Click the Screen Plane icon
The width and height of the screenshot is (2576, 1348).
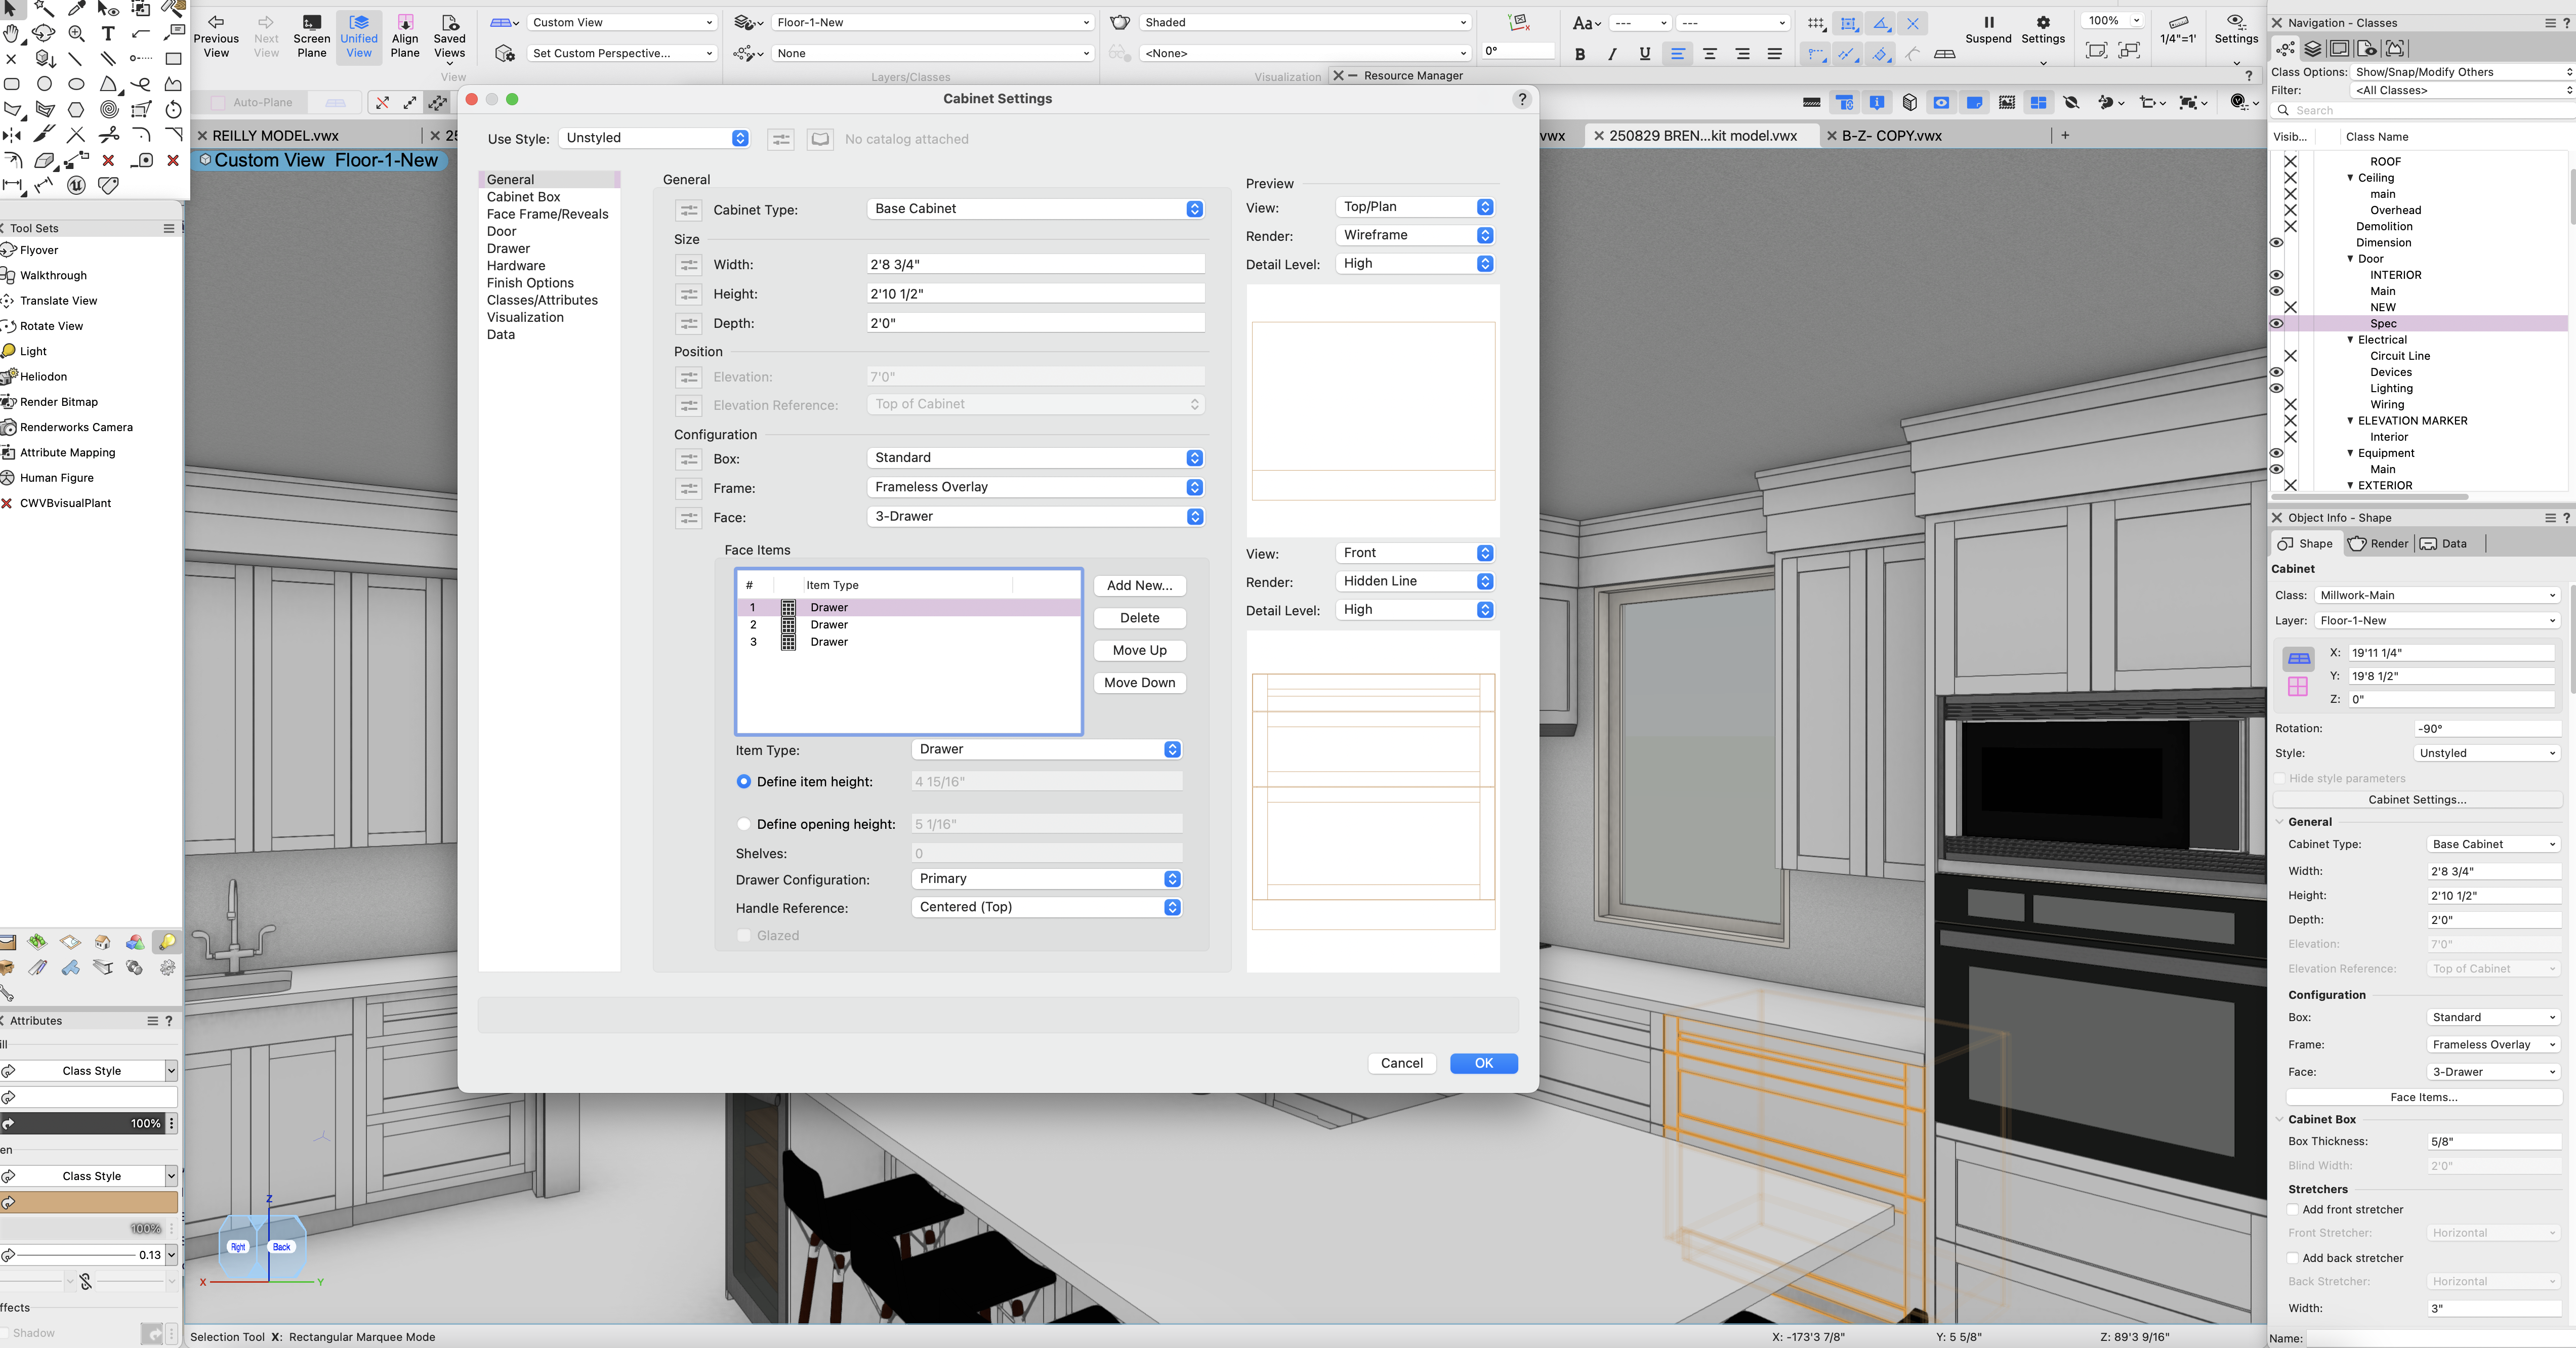[311, 36]
